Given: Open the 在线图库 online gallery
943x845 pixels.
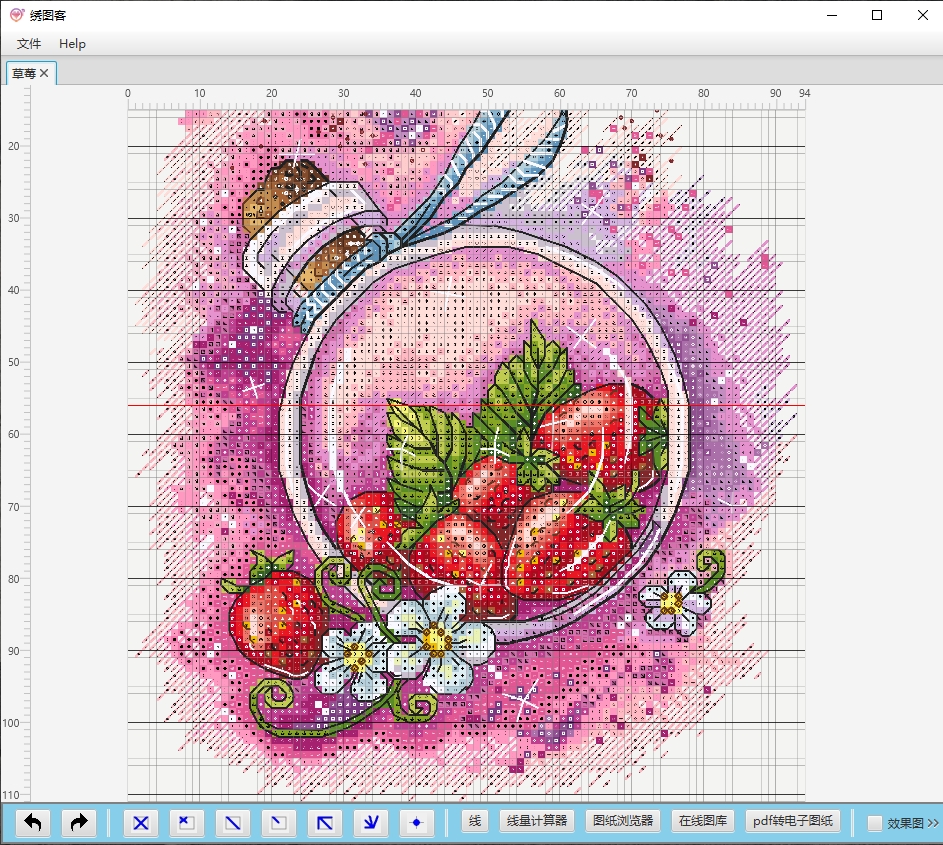Looking at the screenshot, I should pyautogui.click(x=703, y=820).
